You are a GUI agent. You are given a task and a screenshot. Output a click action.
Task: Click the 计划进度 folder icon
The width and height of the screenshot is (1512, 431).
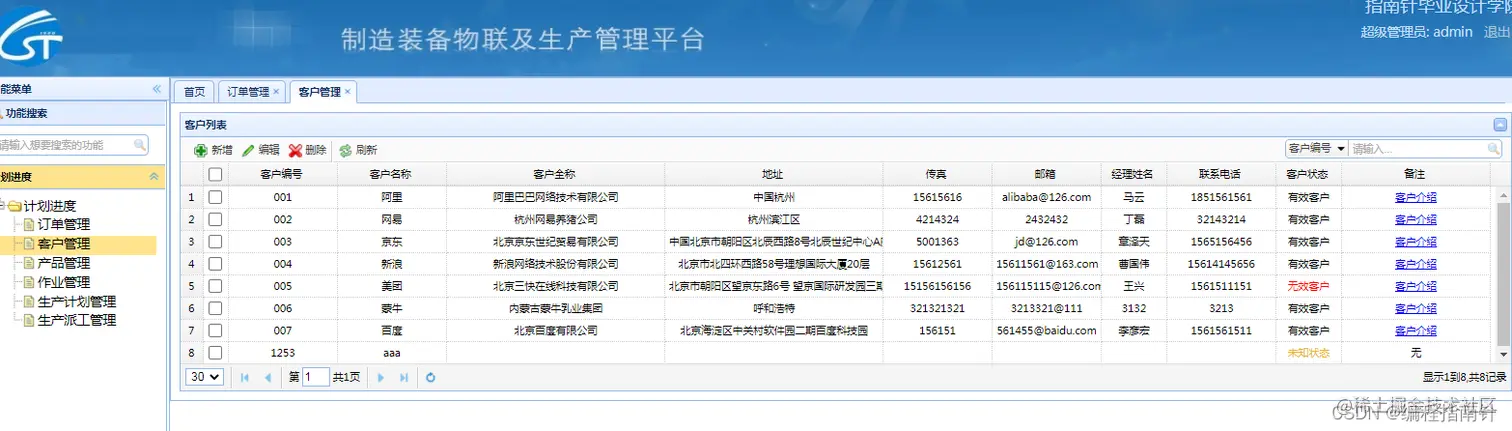click(x=14, y=206)
